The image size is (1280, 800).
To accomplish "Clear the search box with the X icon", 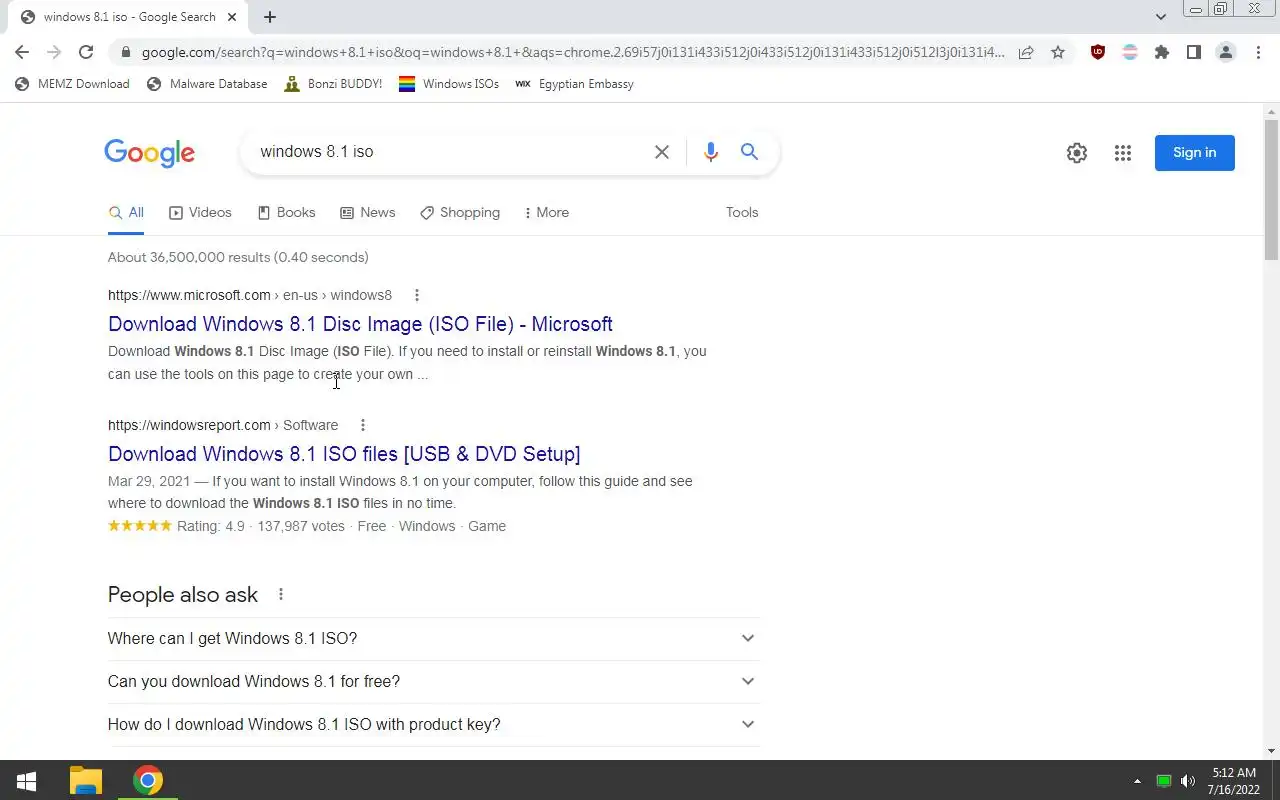I will tap(662, 152).
